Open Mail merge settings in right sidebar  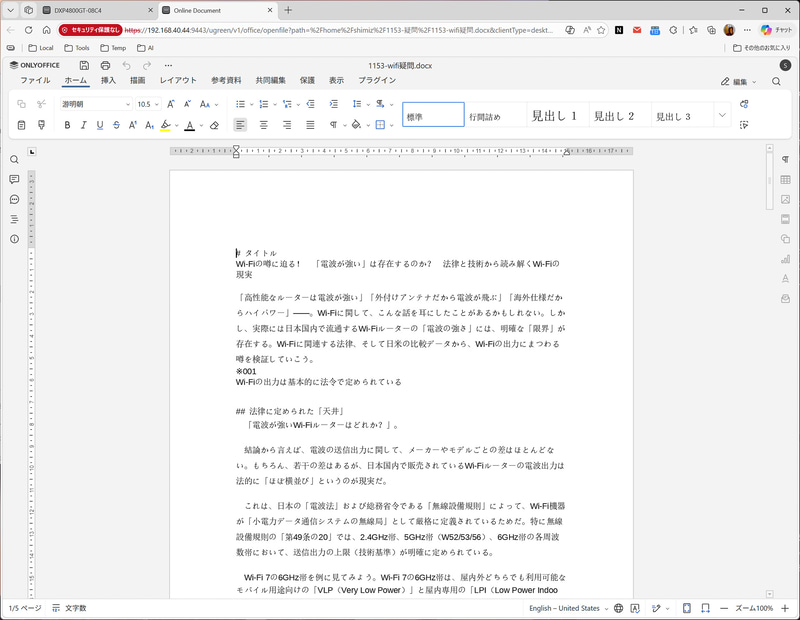(785, 299)
